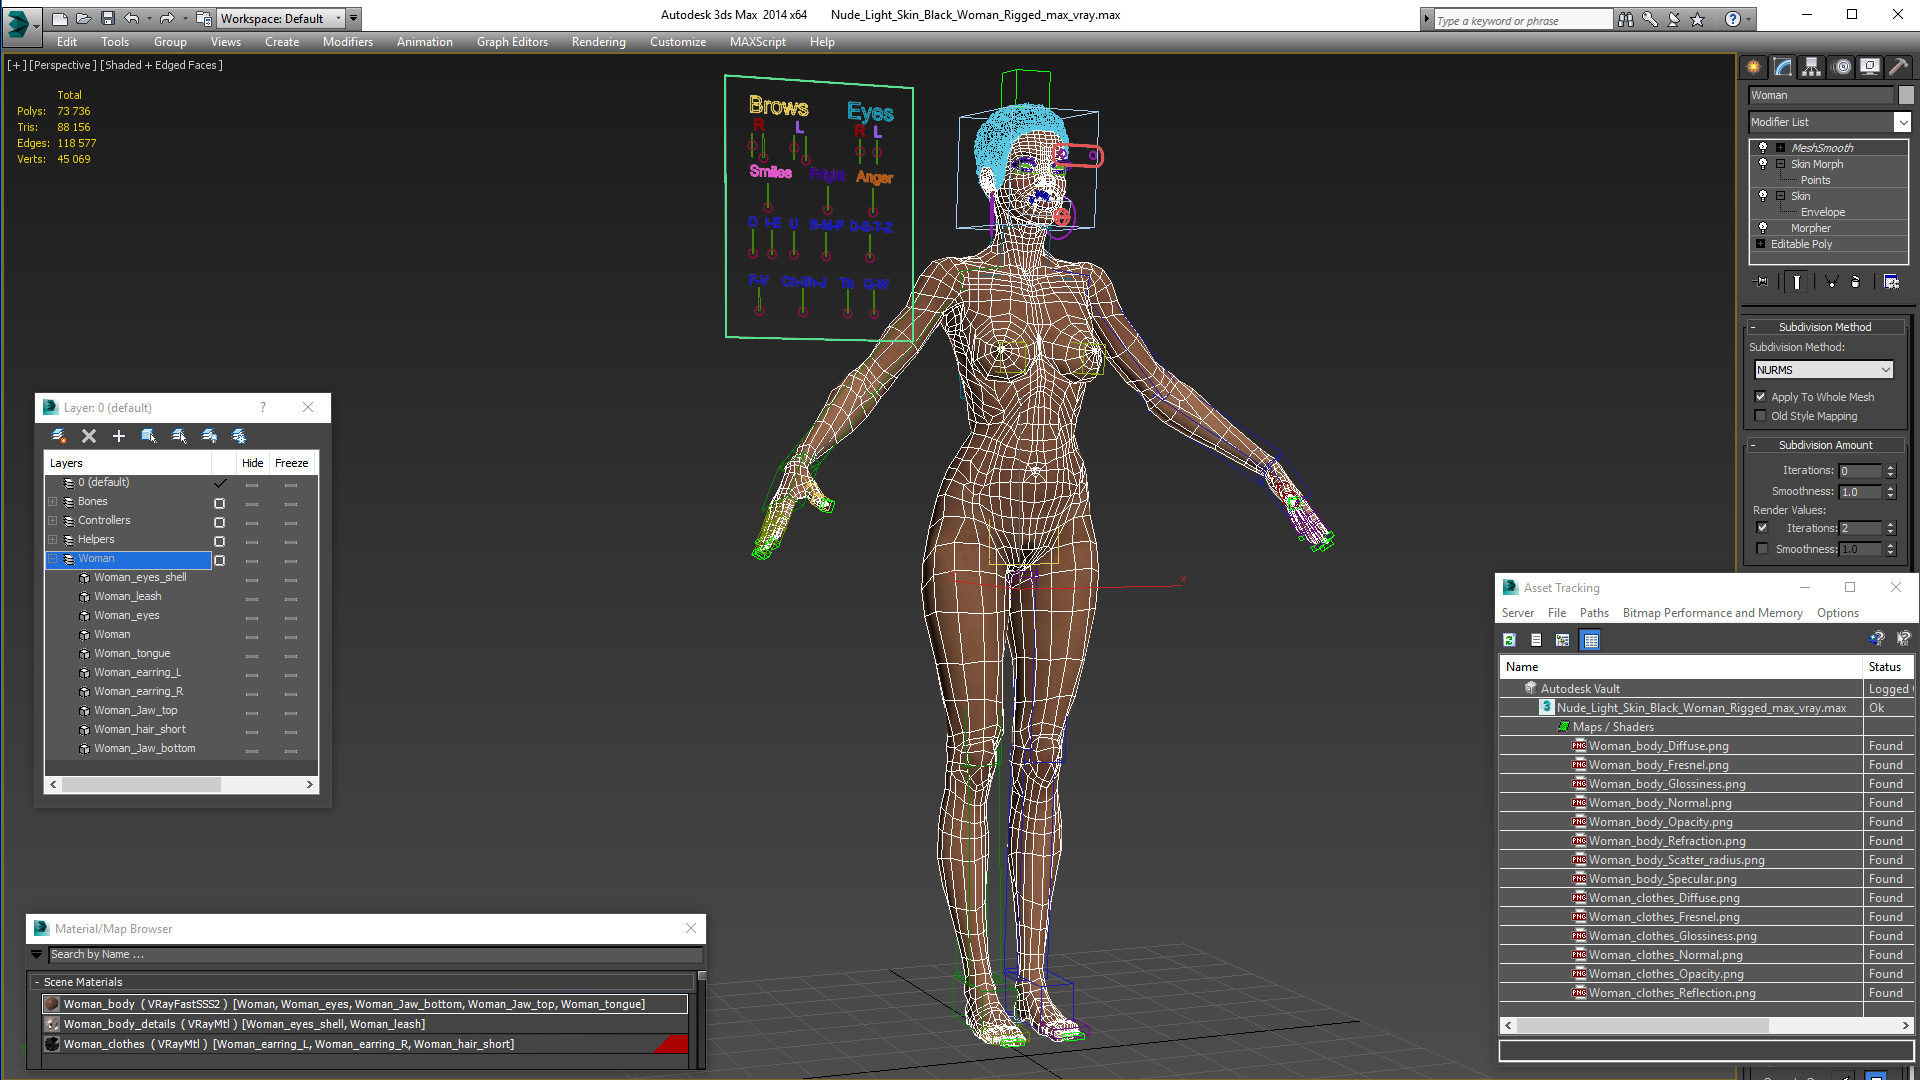Viewport: 1920px width, 1080px height.
Task: Enable Render Values Smoothness checkbox
Action: (1762, 549)
